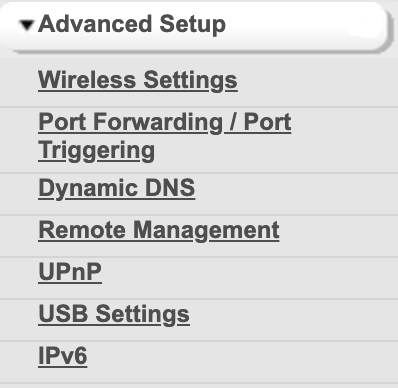398x388 pixels.
Task: Choose Wireless Settings under Advanced Setup
Action: click(138, 80)
